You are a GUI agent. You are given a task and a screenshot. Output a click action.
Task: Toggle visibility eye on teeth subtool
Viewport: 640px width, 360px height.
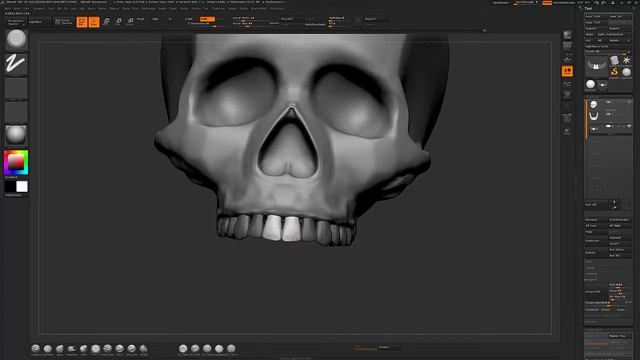[x=629, y=127]
